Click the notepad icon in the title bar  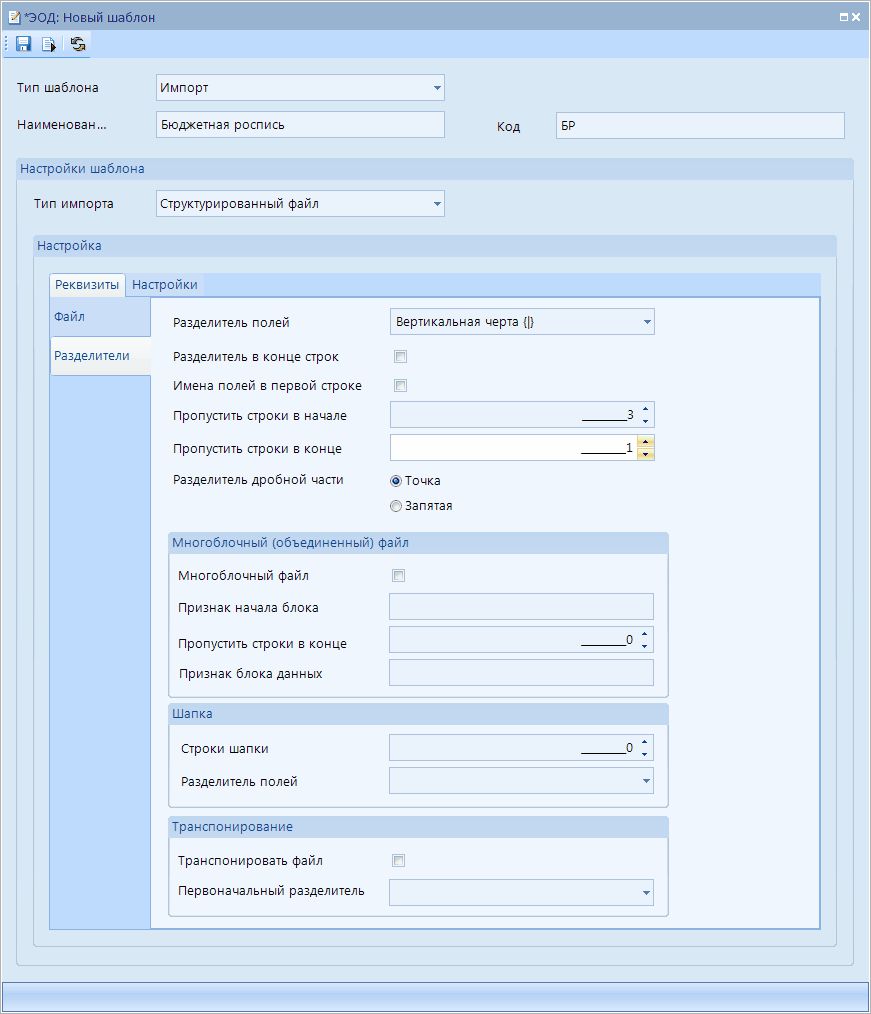(x=14, y=17)
